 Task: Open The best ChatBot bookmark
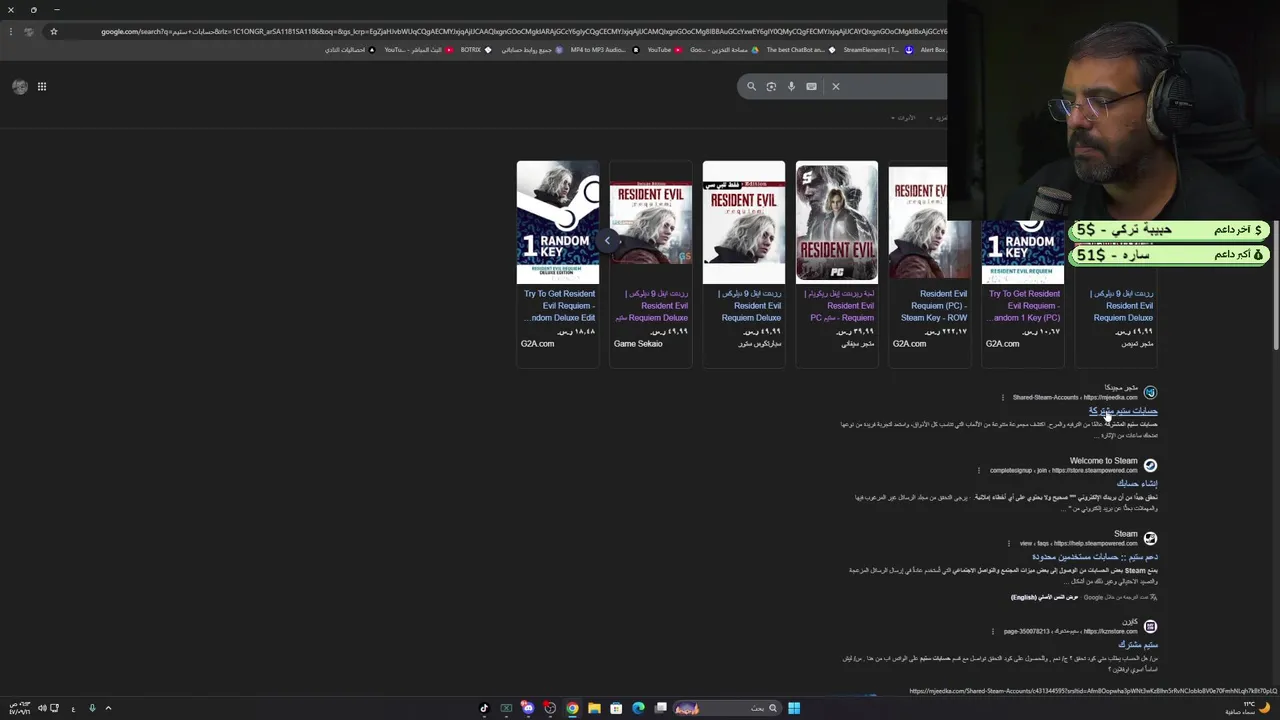tap(800, 50)
